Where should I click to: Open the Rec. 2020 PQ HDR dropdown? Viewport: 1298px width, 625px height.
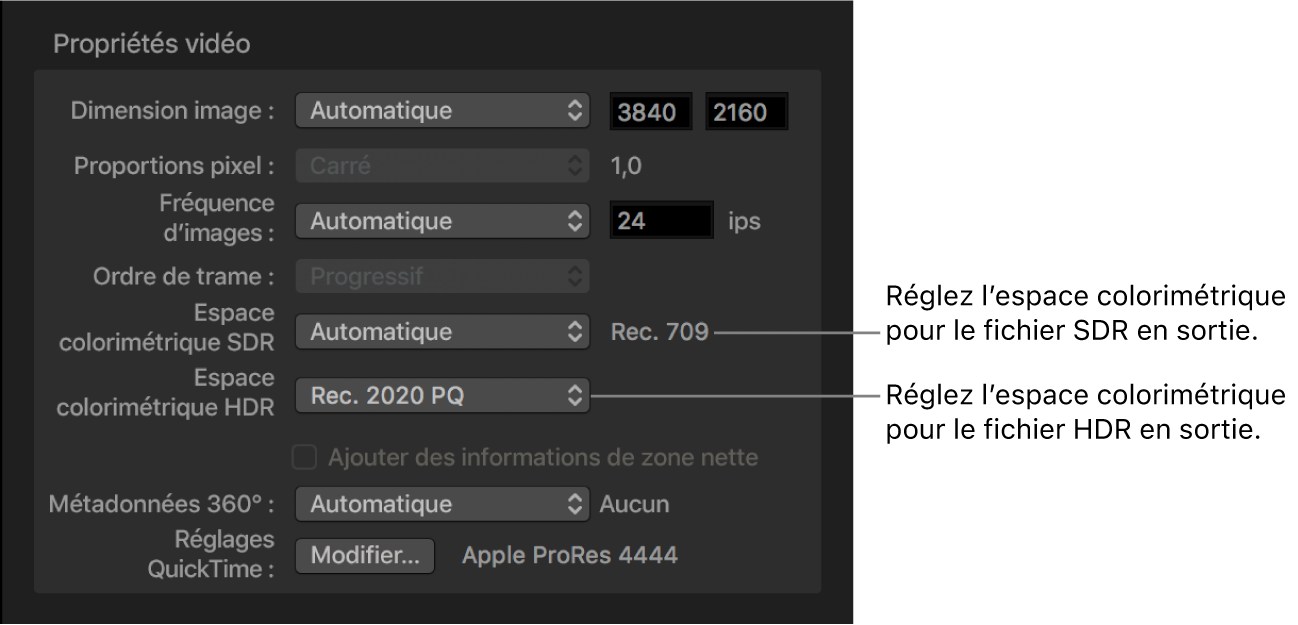point(443,396)
